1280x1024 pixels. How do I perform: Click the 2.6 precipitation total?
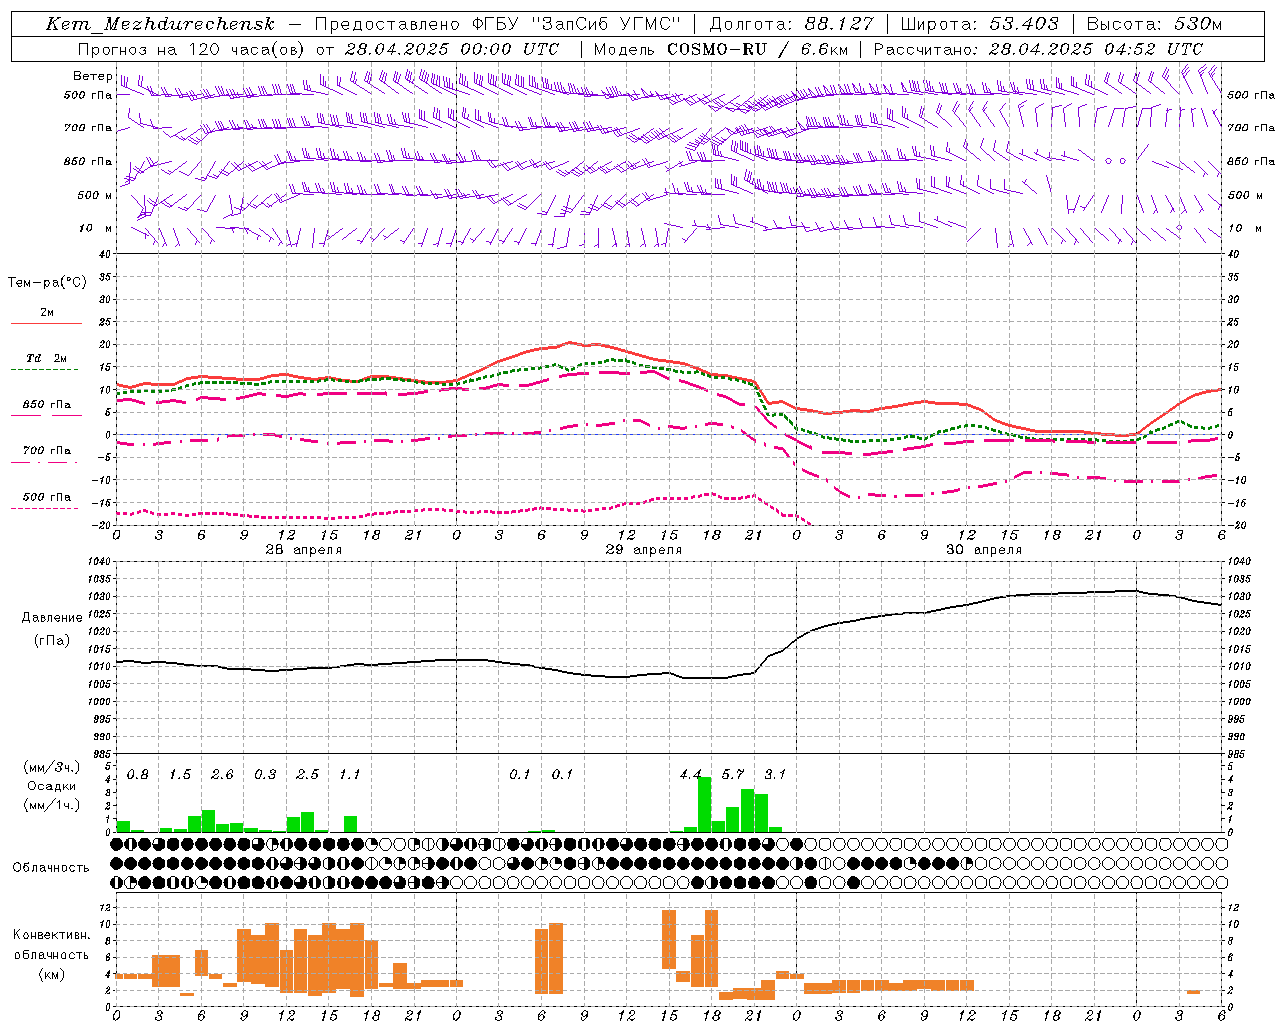point(222,775)
